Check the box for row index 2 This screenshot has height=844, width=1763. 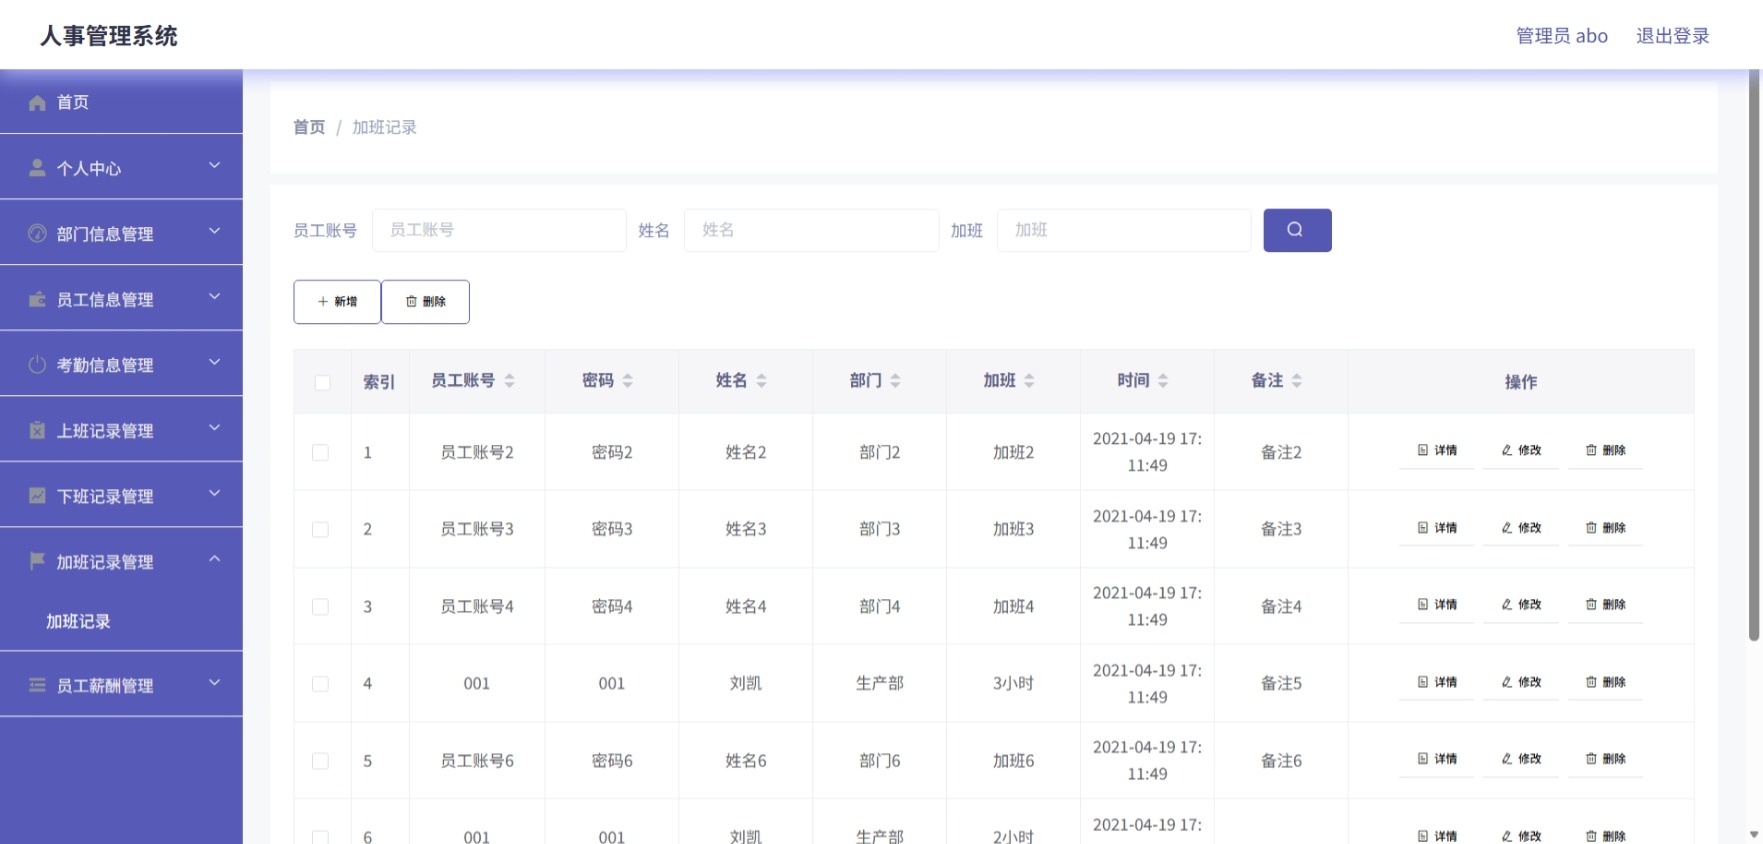pos(320,529)
